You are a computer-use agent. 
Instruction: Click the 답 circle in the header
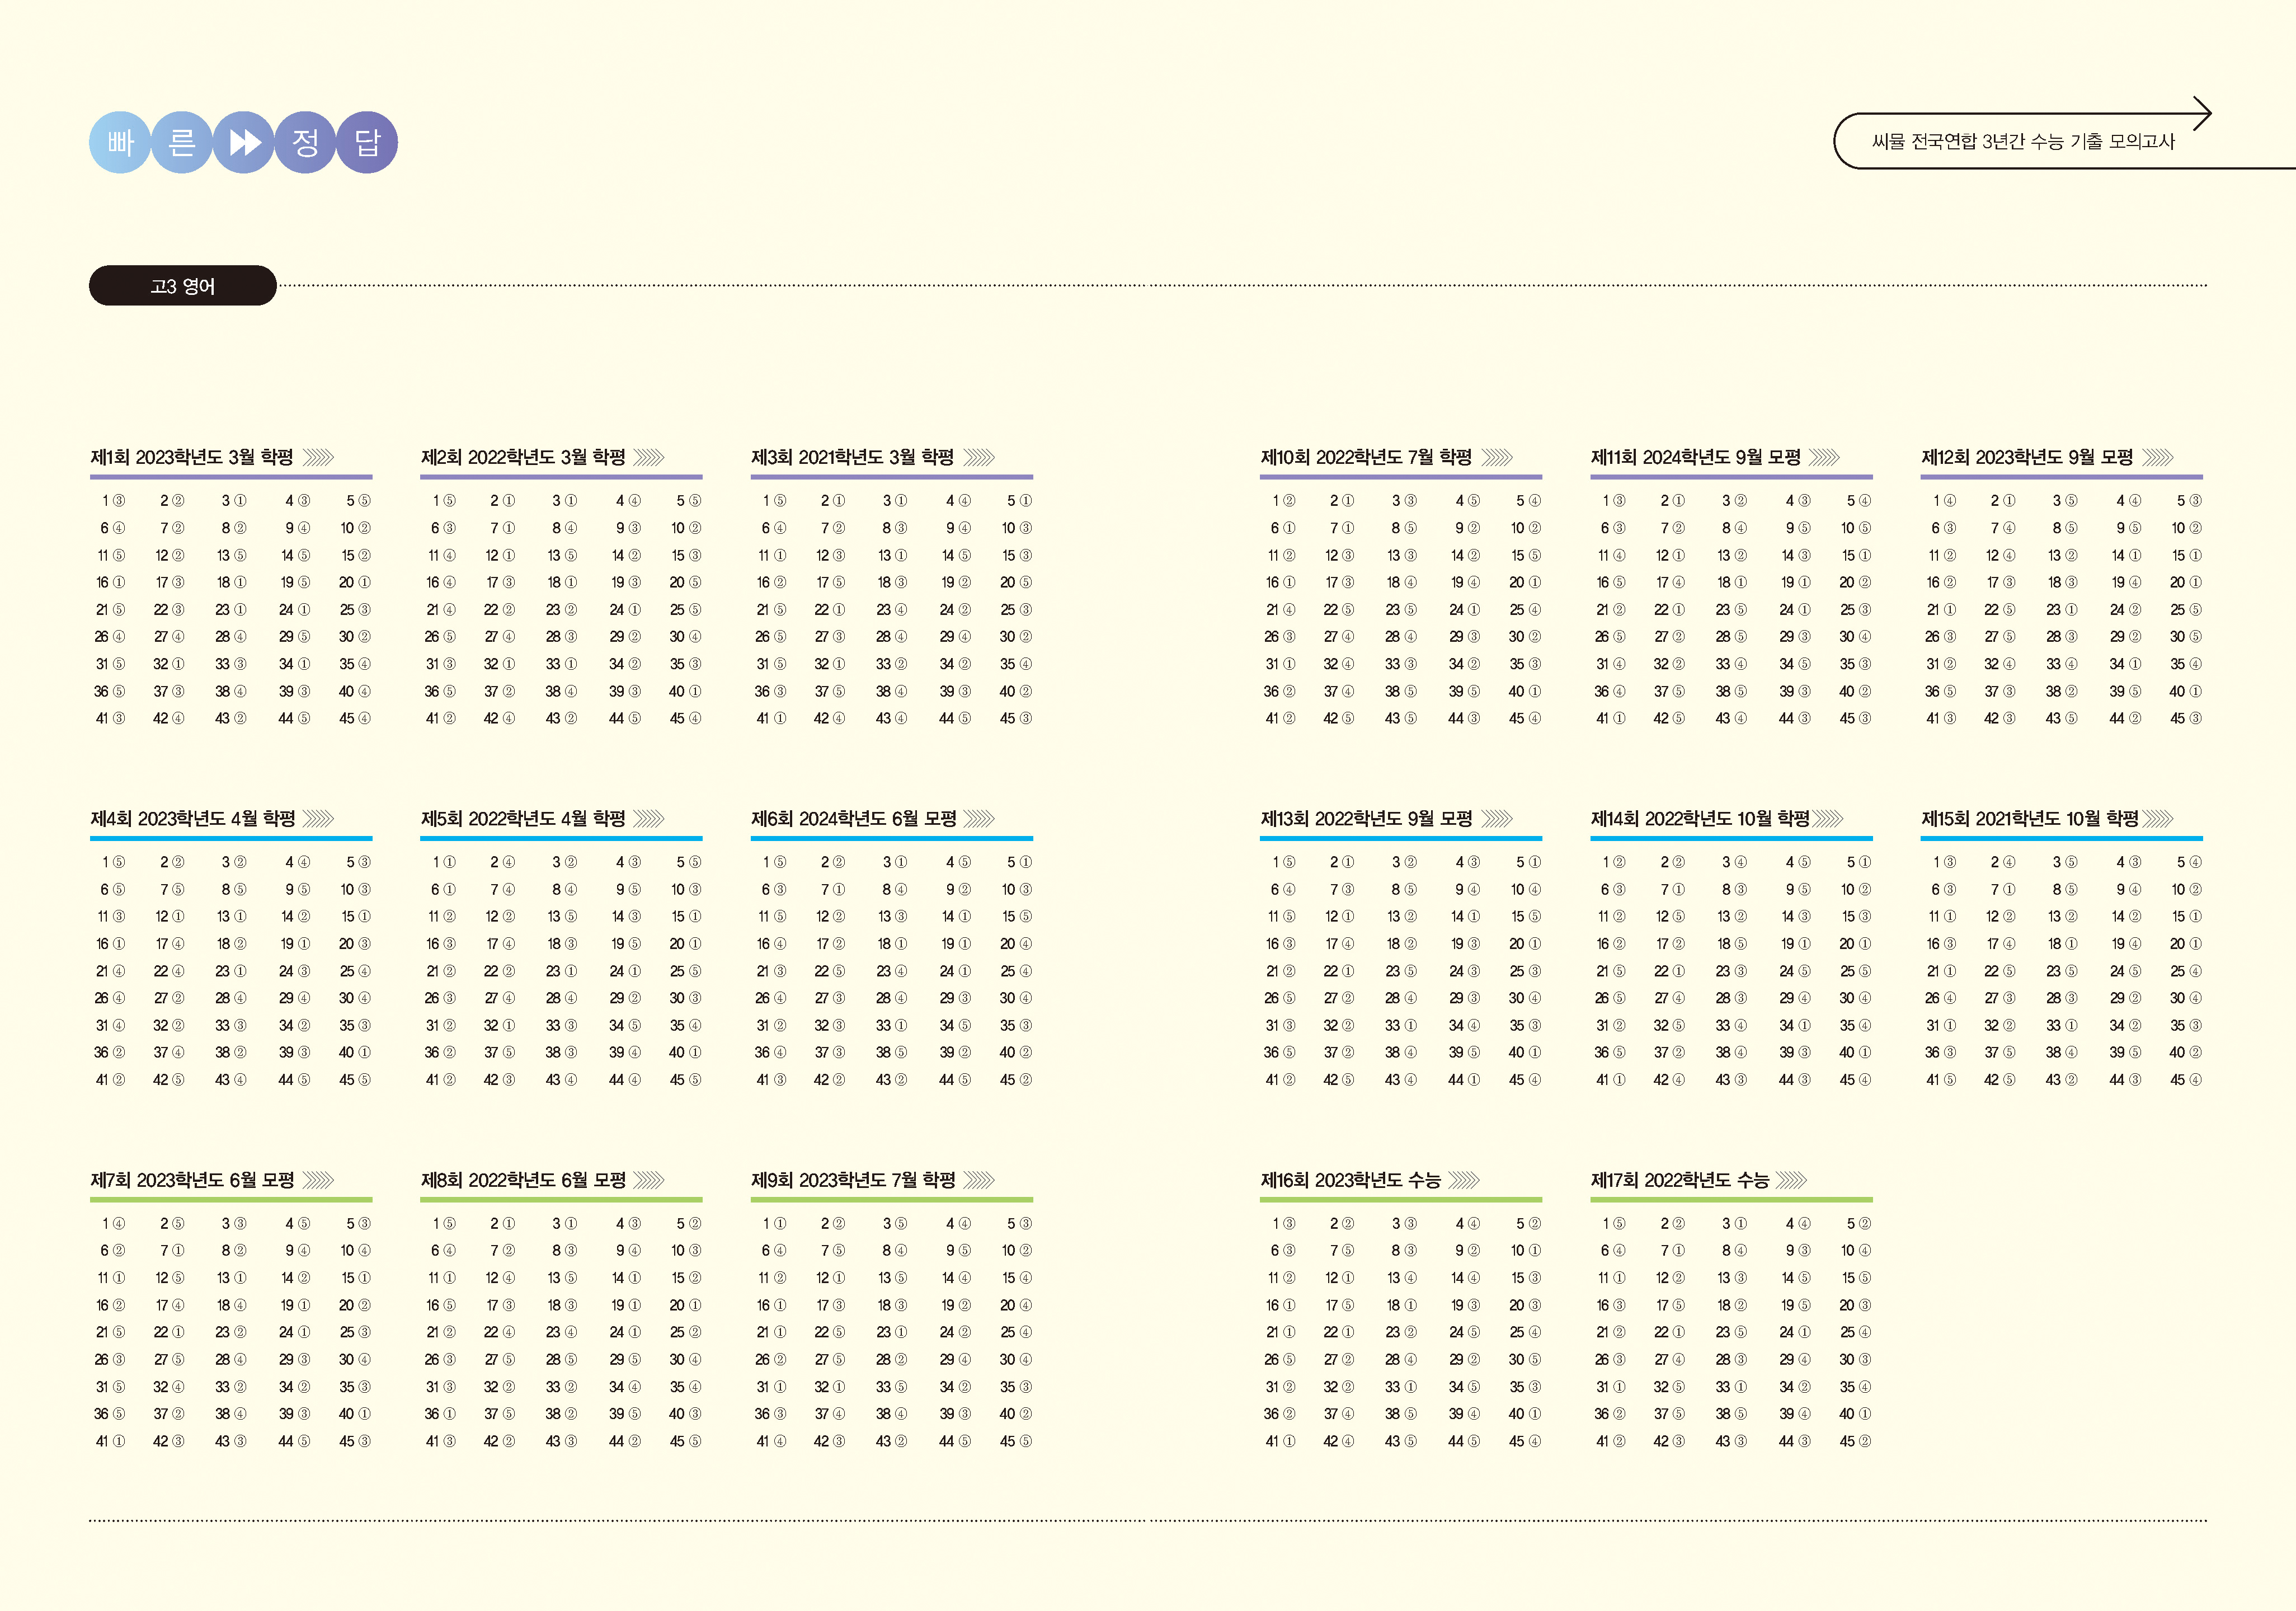[367, 142]
